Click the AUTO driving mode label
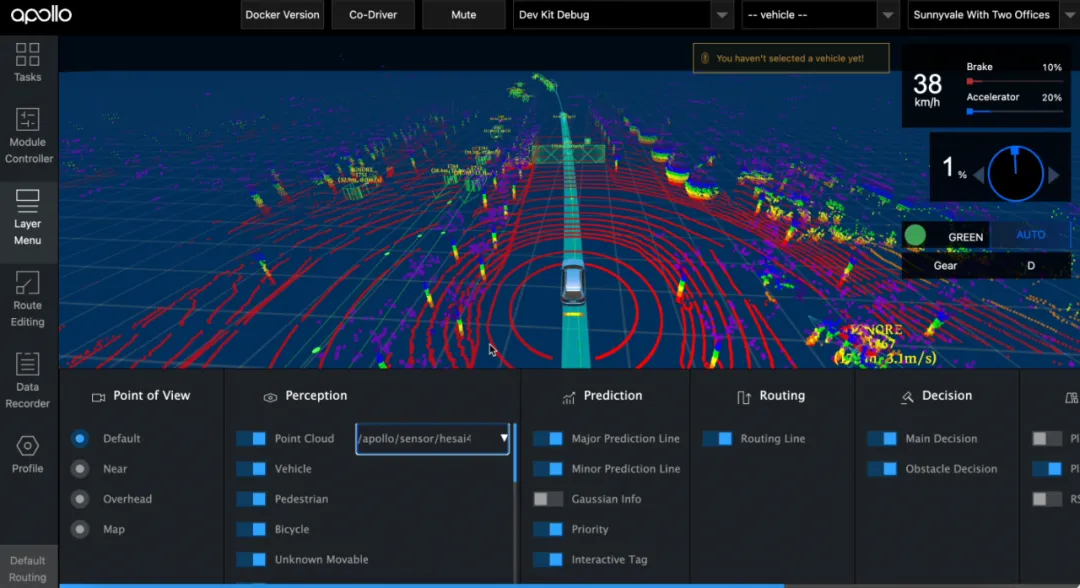Image resolution: width=1080 pixels, height=588 pixels. [x=1030, y=235]
